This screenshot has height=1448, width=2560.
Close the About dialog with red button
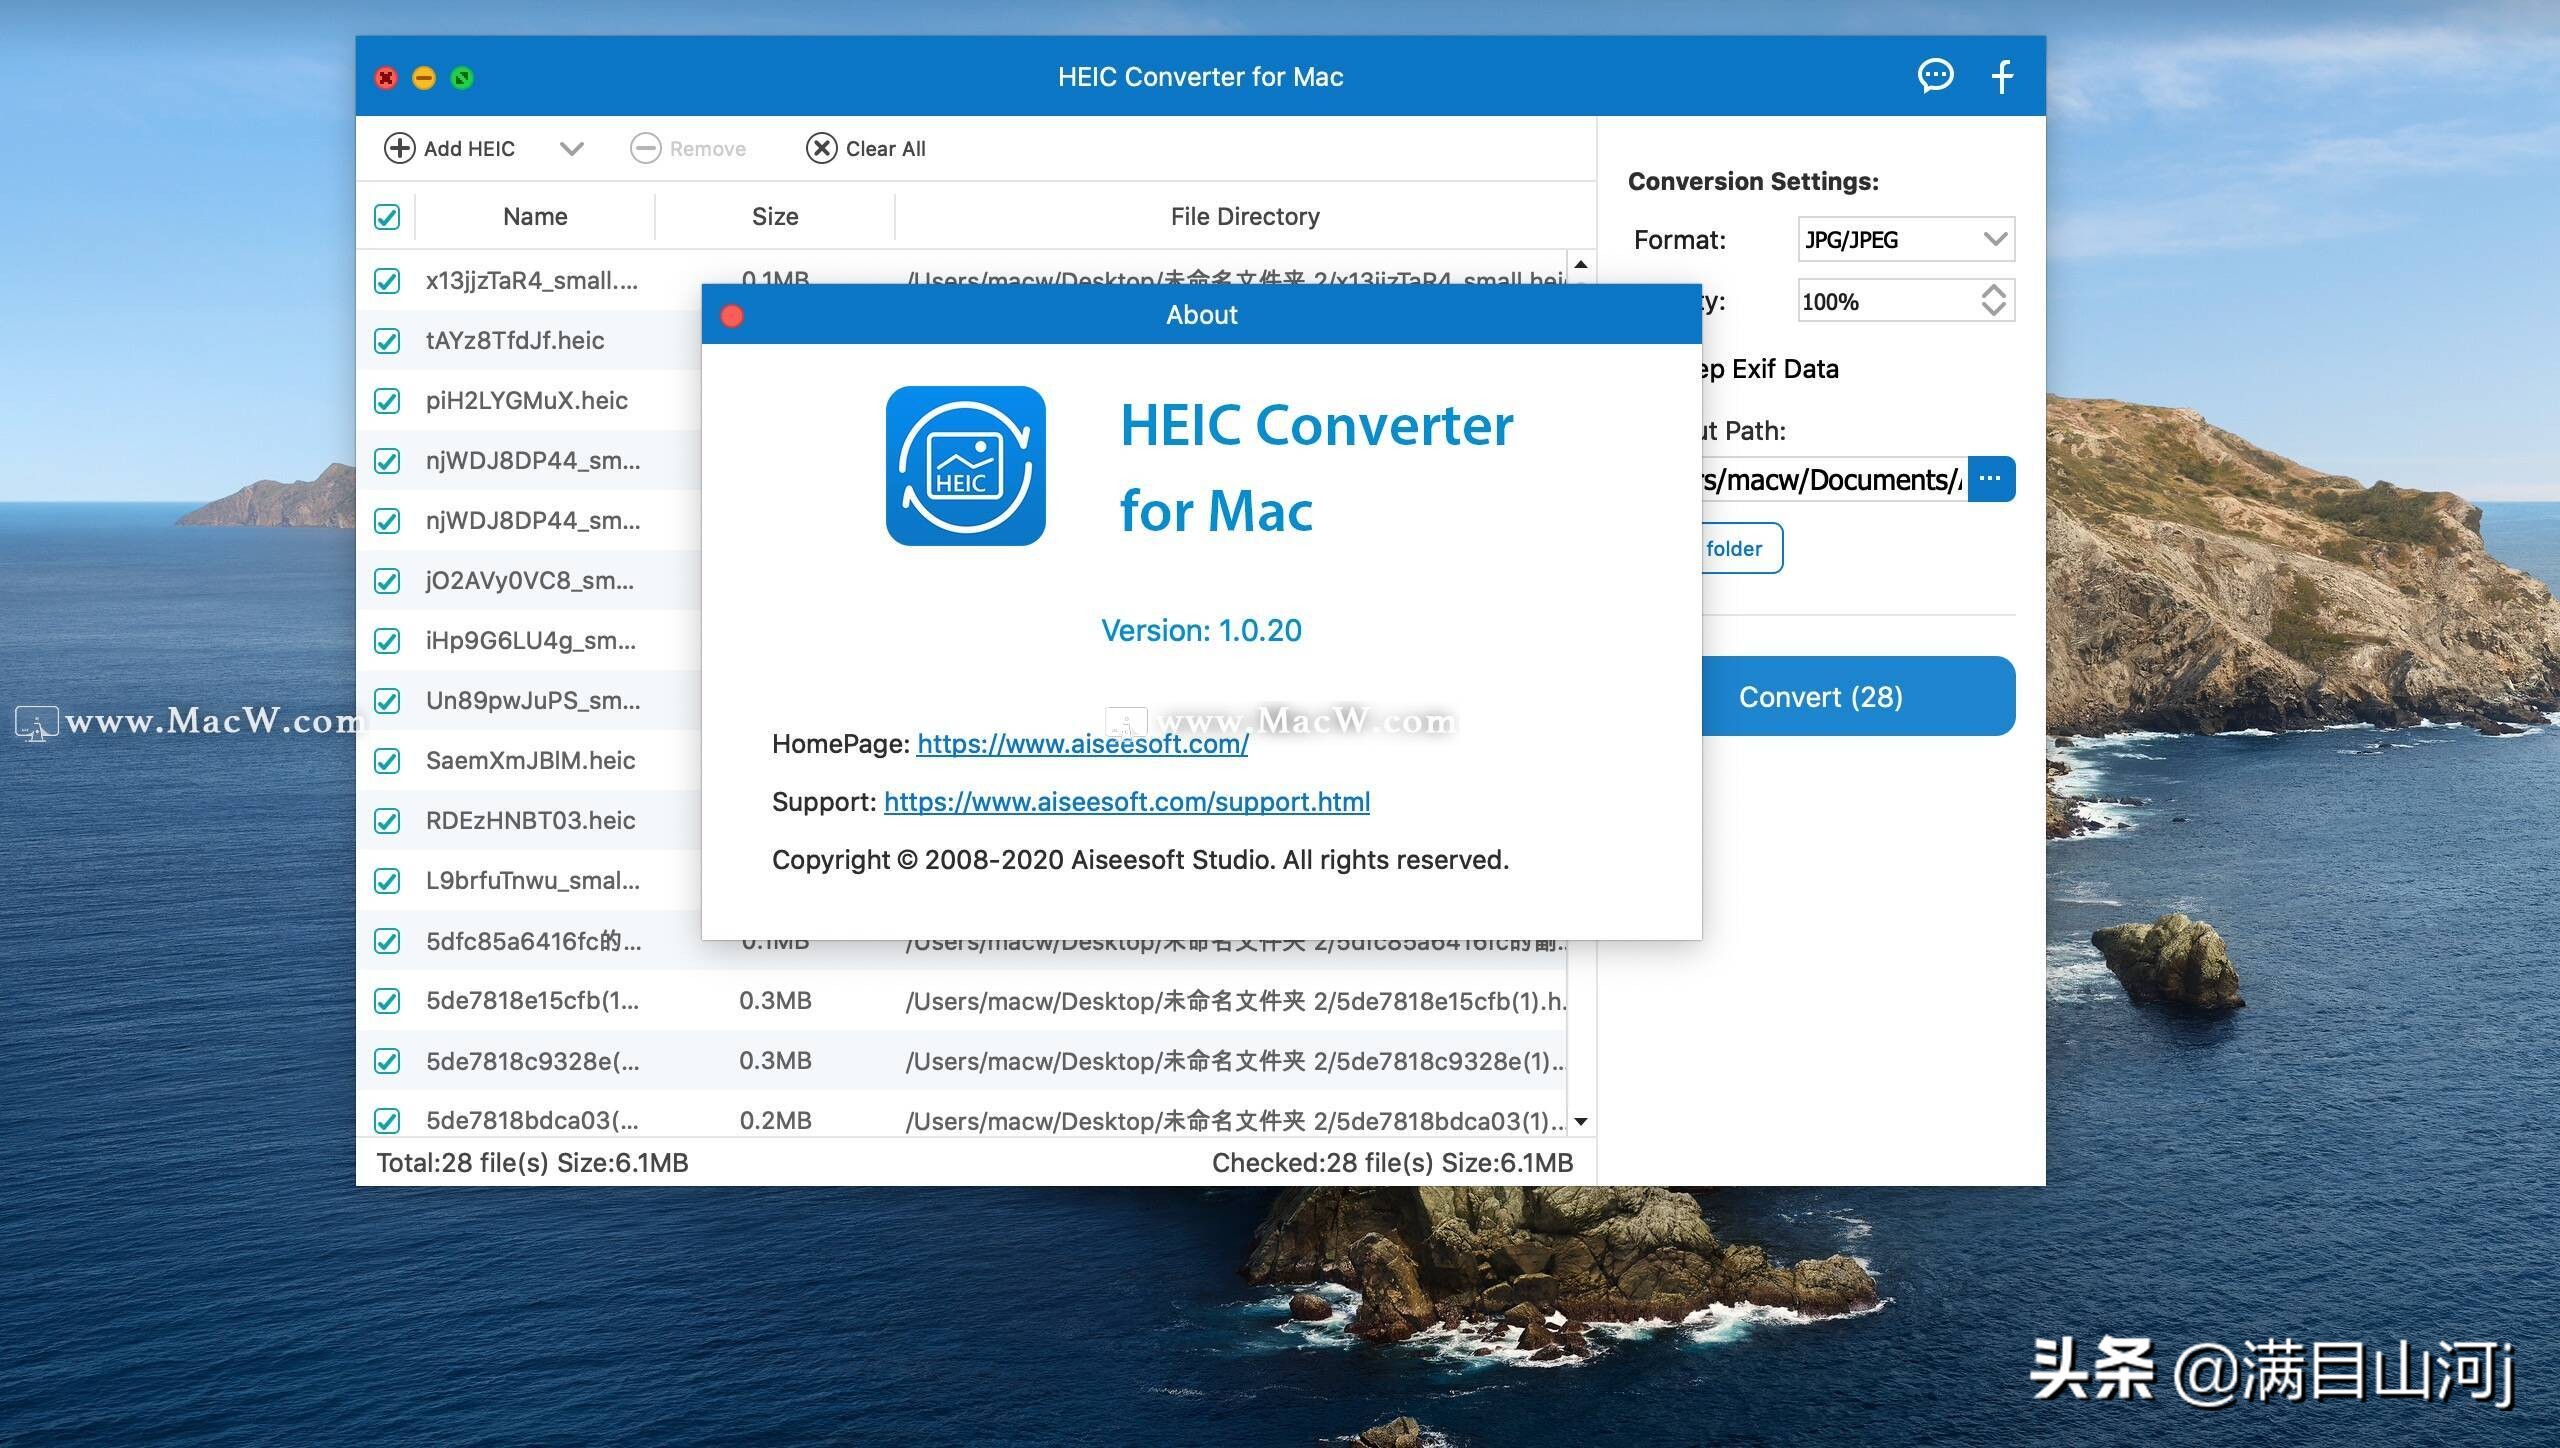(732, 316)
